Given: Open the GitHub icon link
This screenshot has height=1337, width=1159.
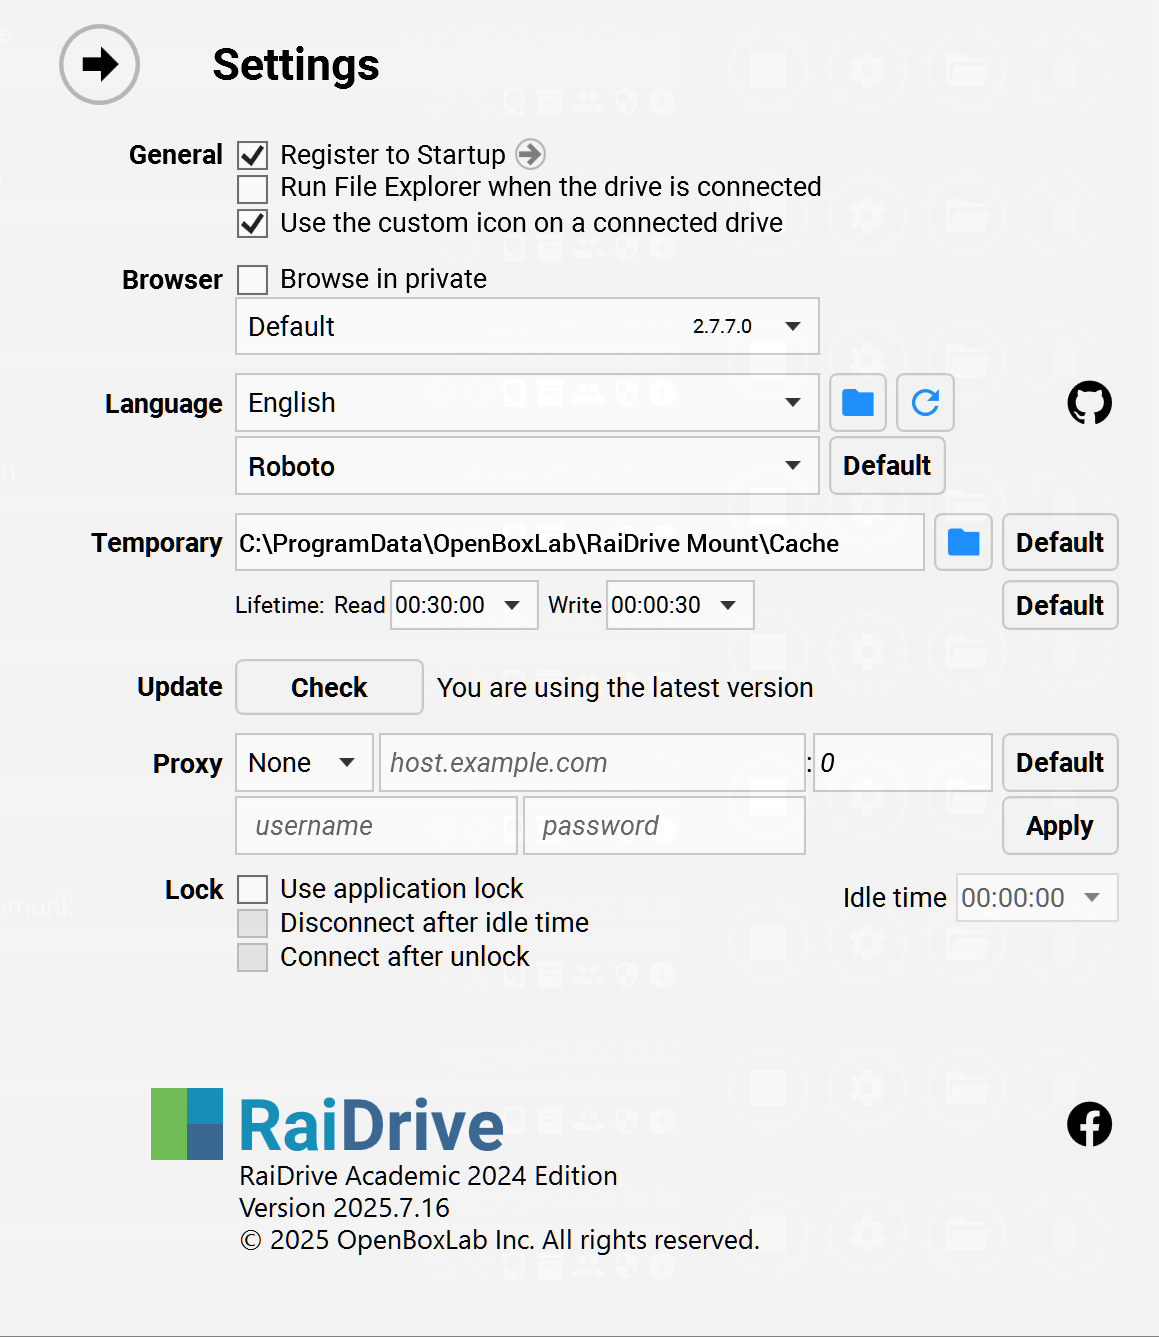Looking at the screenshot, I should 1089,403.
